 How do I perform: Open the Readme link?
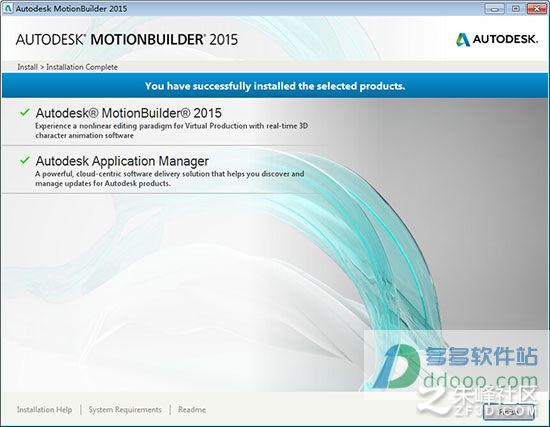tap(192, 409)
